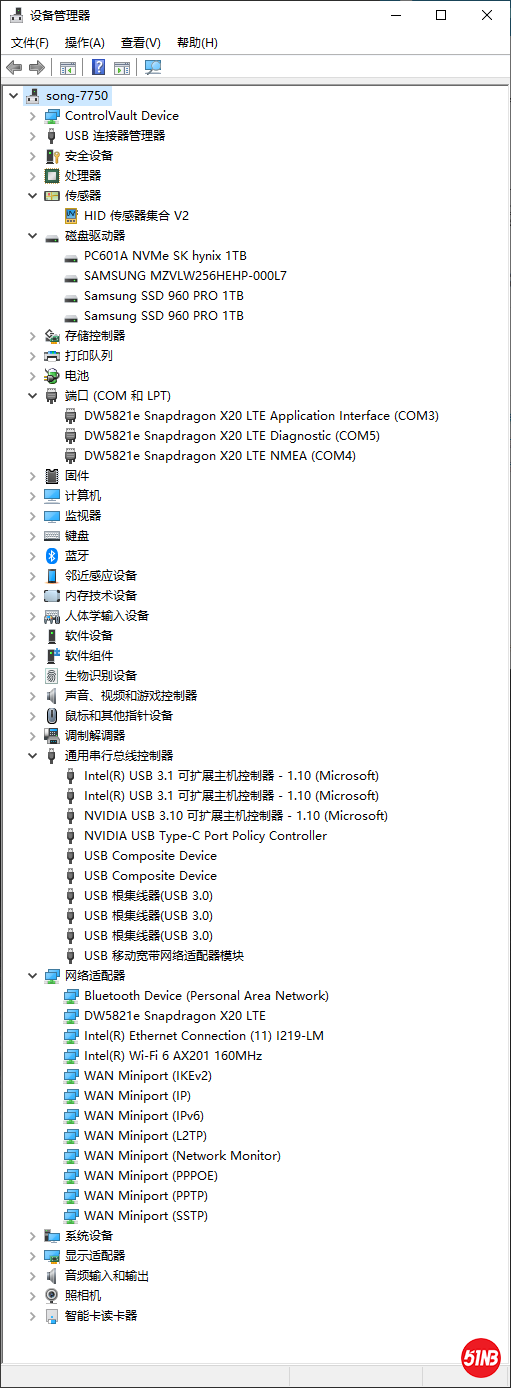Click the 计算机 computer icon
This screenshot has width=511, height=1388.
coord(52,496)
